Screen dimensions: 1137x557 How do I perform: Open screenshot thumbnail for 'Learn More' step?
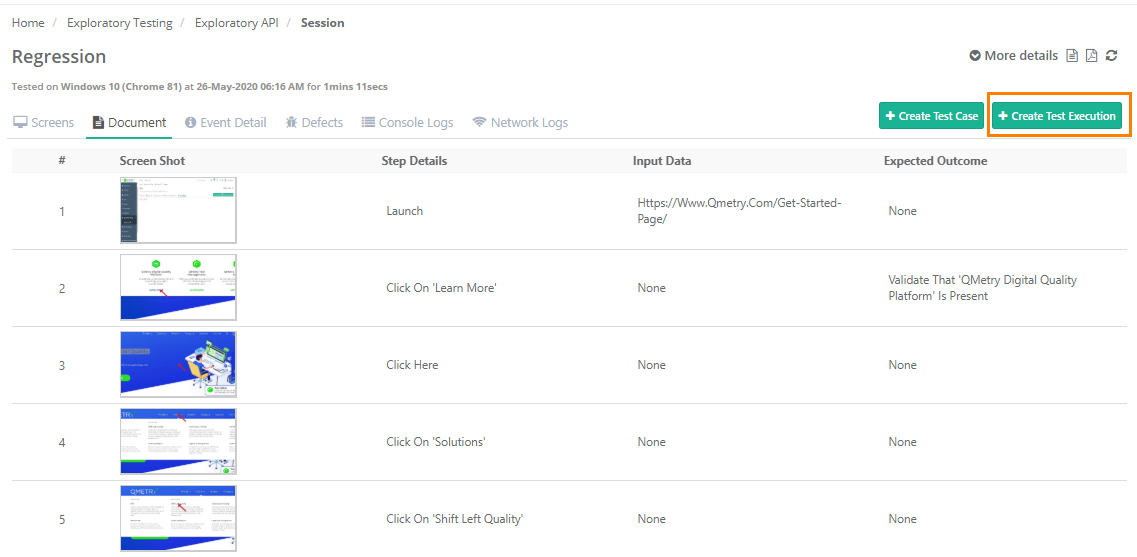(178, 288)
